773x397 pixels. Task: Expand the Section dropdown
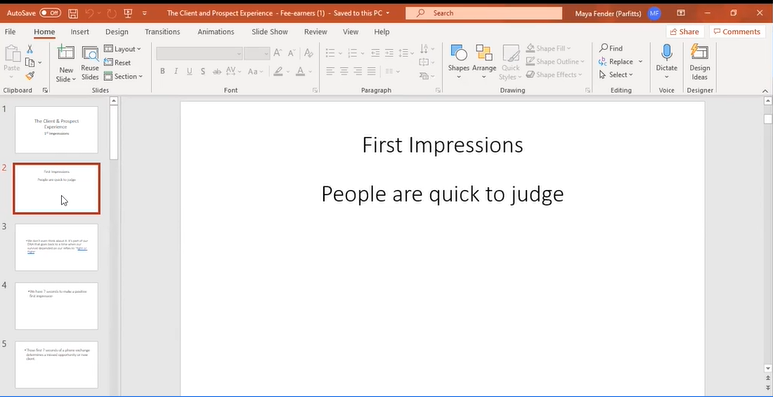click(x=123, y=76)
